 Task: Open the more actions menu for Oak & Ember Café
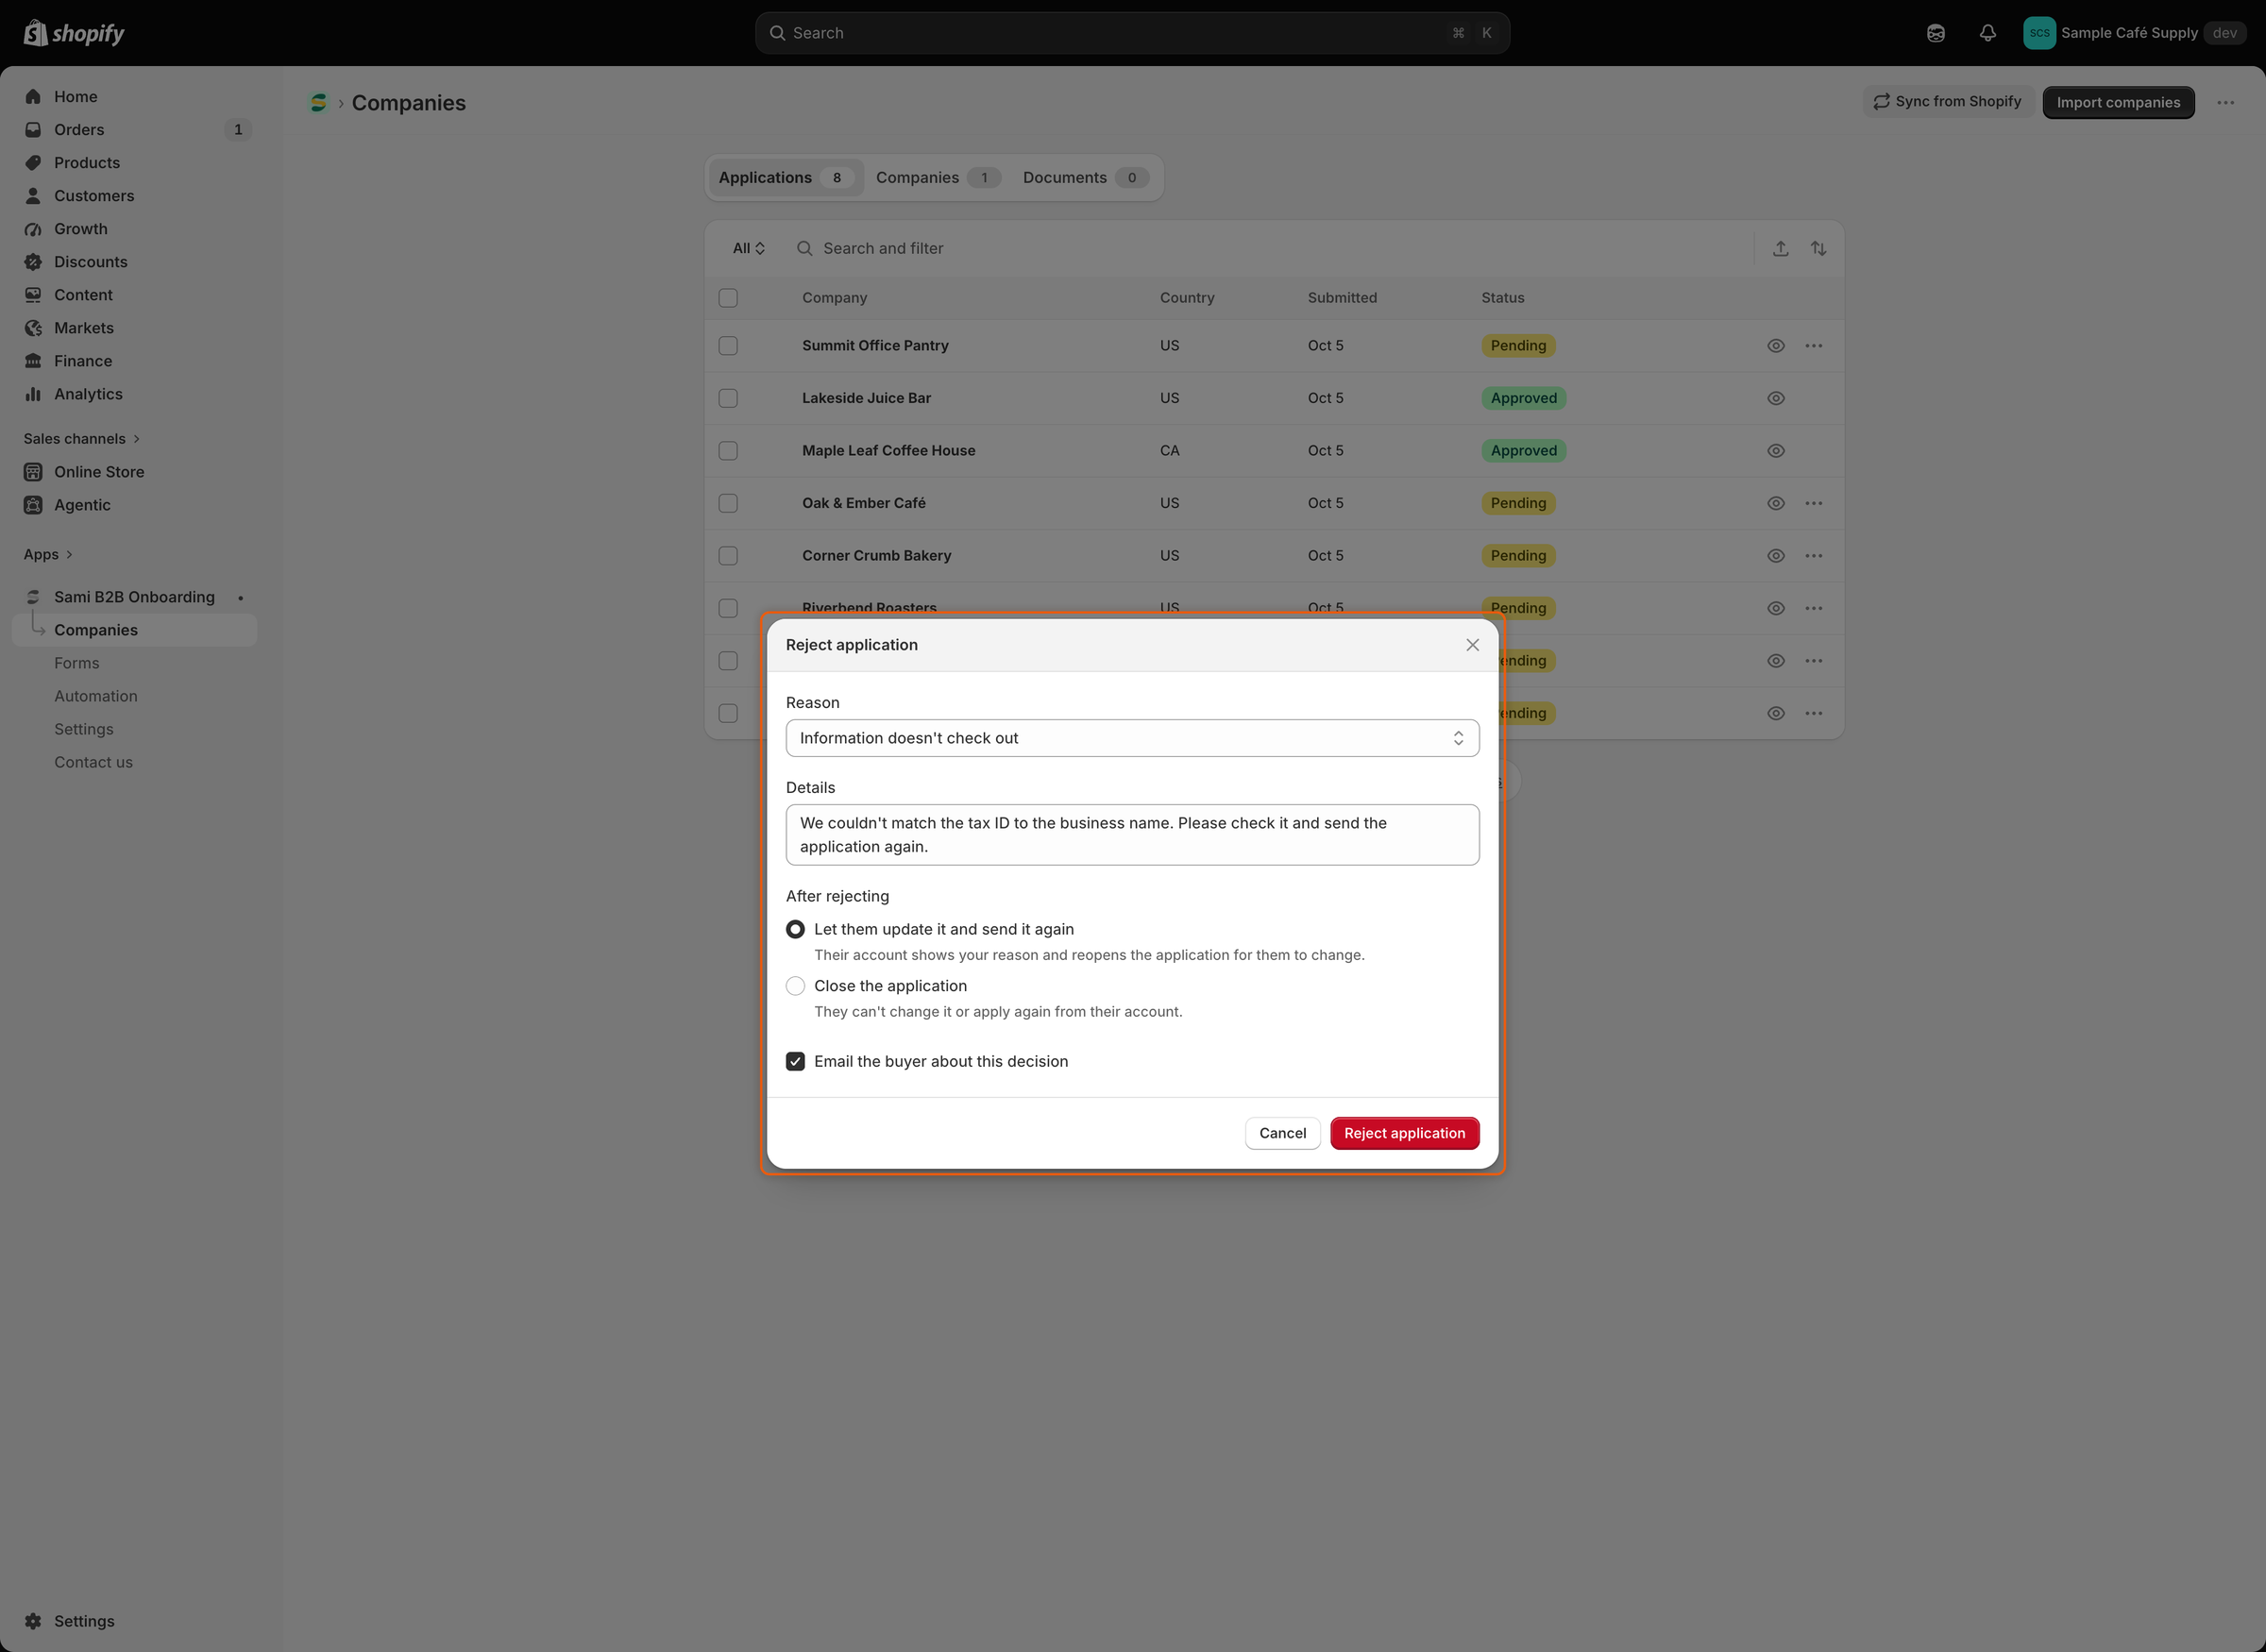click(x=1814, y=503)
